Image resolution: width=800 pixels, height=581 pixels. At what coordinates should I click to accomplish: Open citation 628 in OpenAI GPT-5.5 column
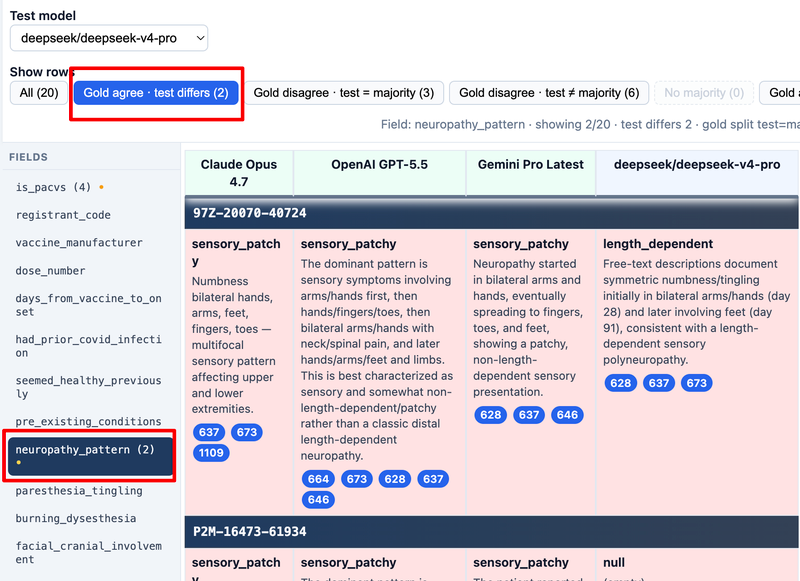395,479
